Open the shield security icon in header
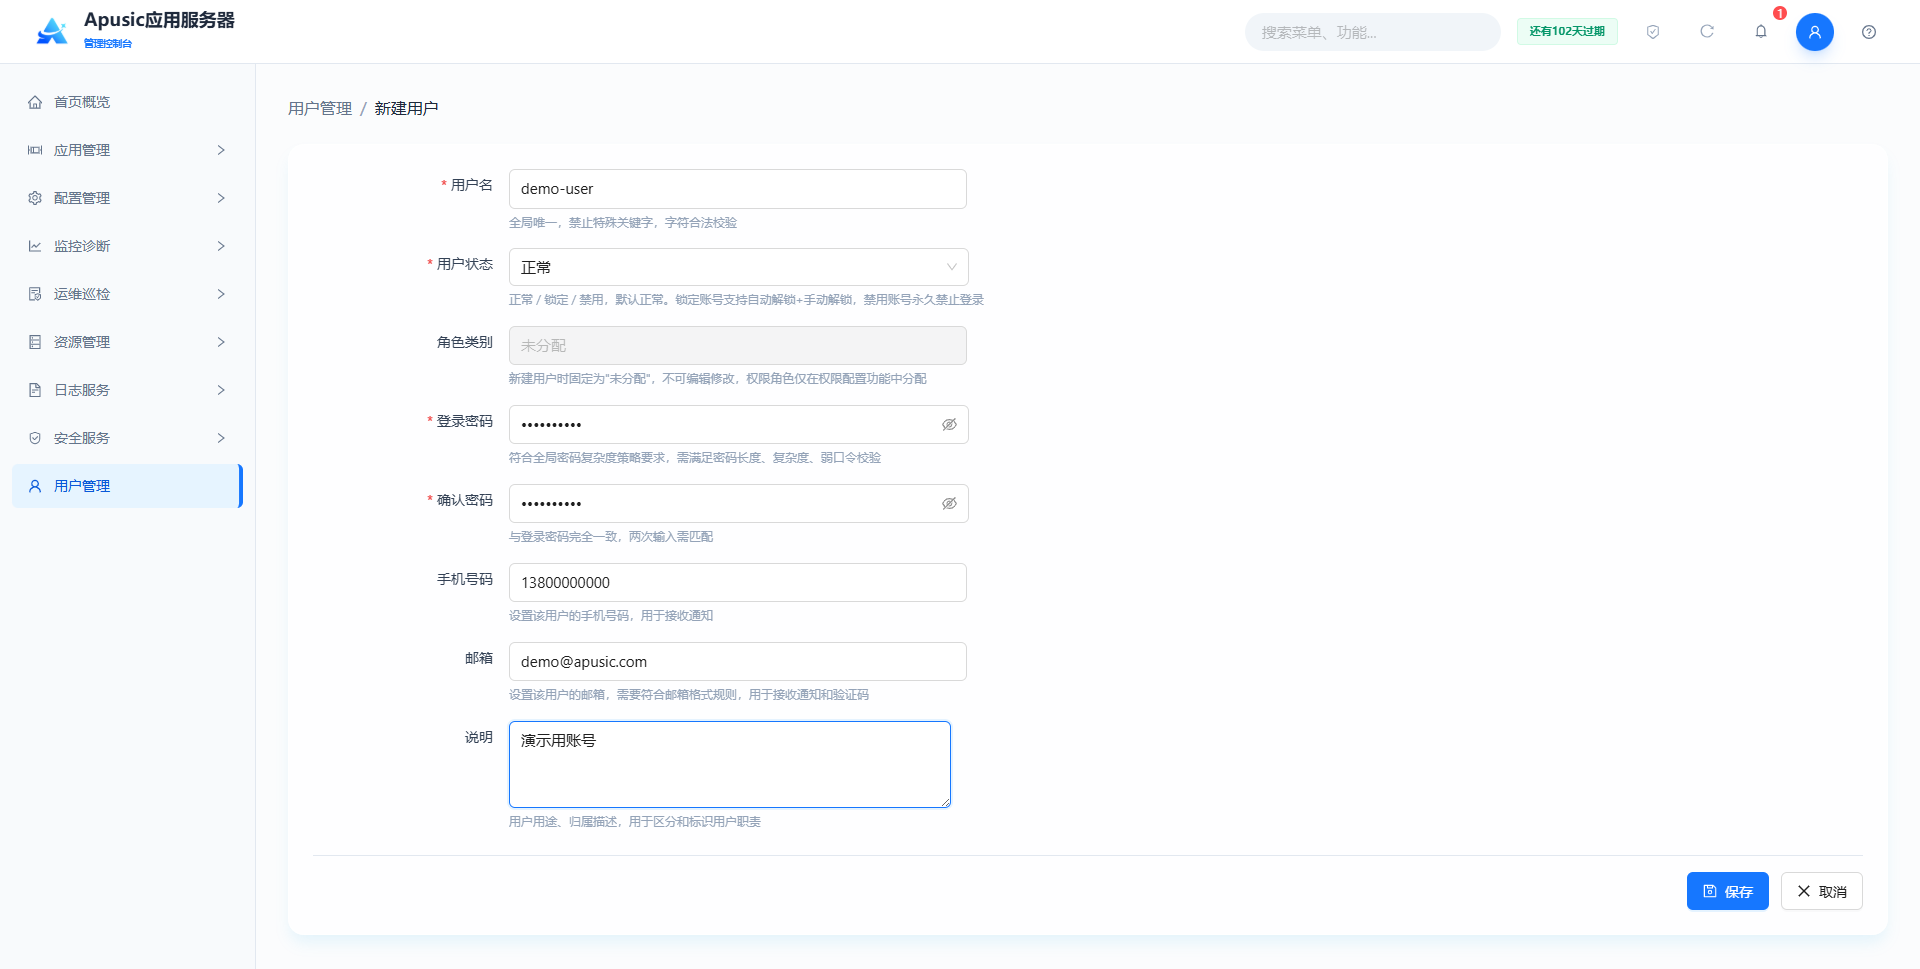Image resolution: width=1920 pixels, height=969 pixels. coord(1653,32)
